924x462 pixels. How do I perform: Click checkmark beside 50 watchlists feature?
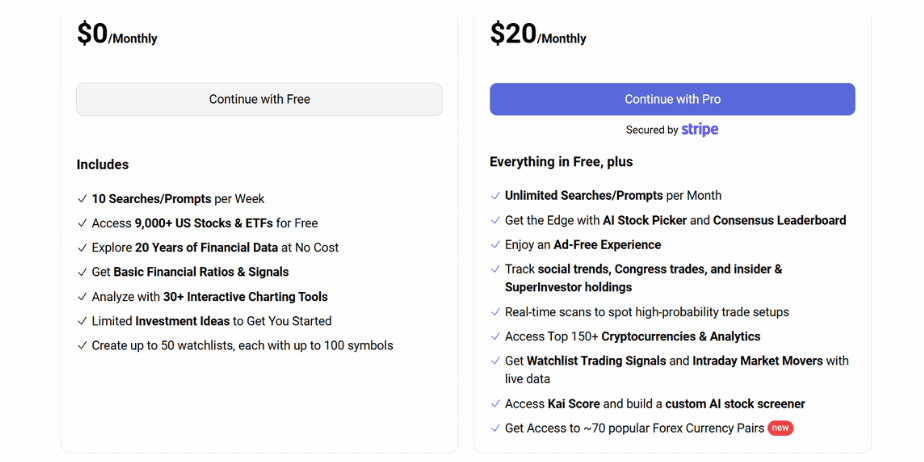coord(82,345)
